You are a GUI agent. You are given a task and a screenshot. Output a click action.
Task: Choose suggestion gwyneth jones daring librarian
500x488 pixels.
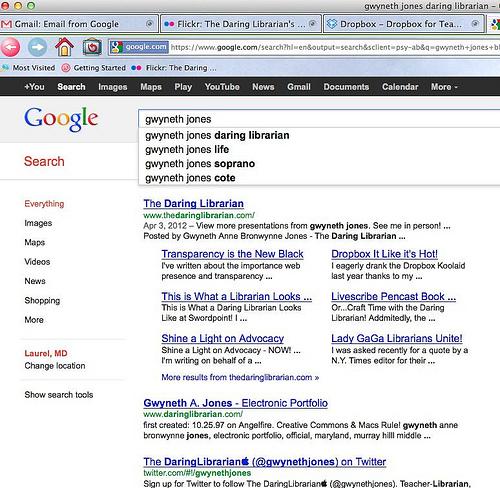click(217, 135)
